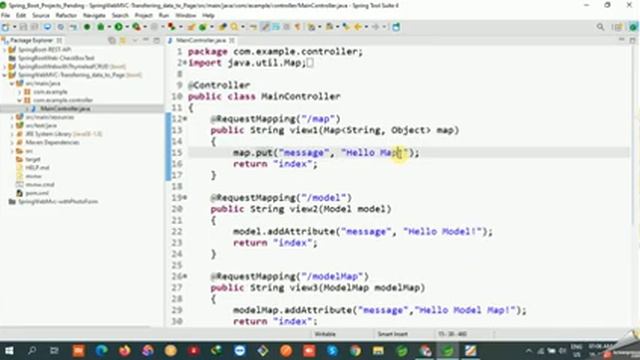Click the Save toolbar icon
640x360 pixels.
(24, 27)
